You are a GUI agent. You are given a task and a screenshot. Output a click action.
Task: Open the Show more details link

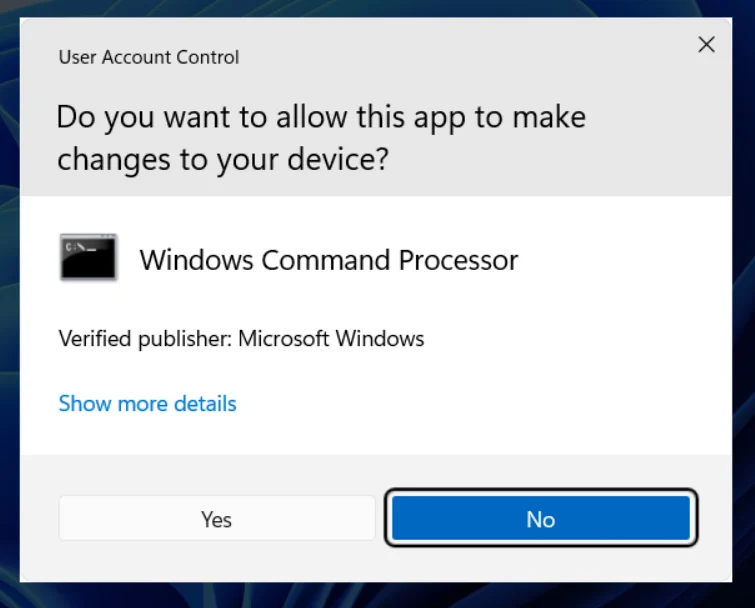click(x=147, y=403)
